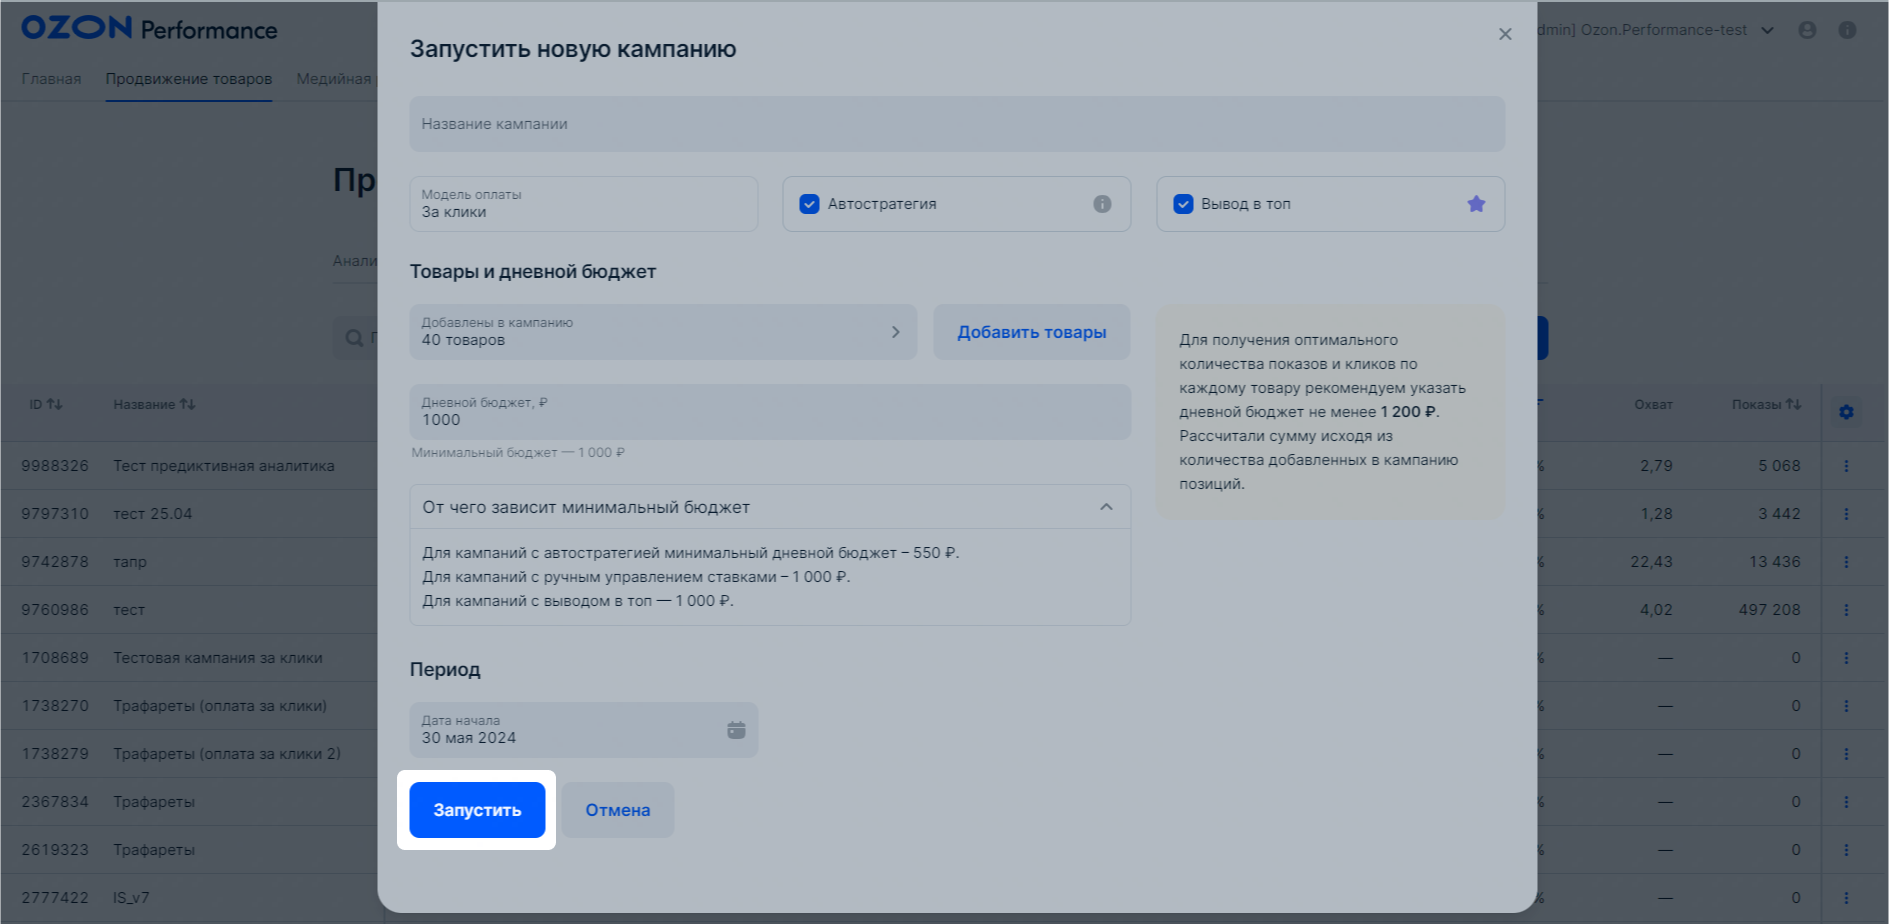The width and height of the screenshot is (1889, 924).
Task: Open the account switcher dropdown arrow
Action: [1767, 31]
